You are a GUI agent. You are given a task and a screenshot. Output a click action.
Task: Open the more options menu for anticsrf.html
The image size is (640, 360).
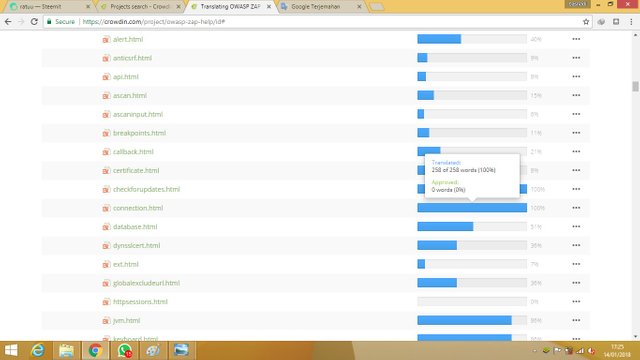(576, 58)
